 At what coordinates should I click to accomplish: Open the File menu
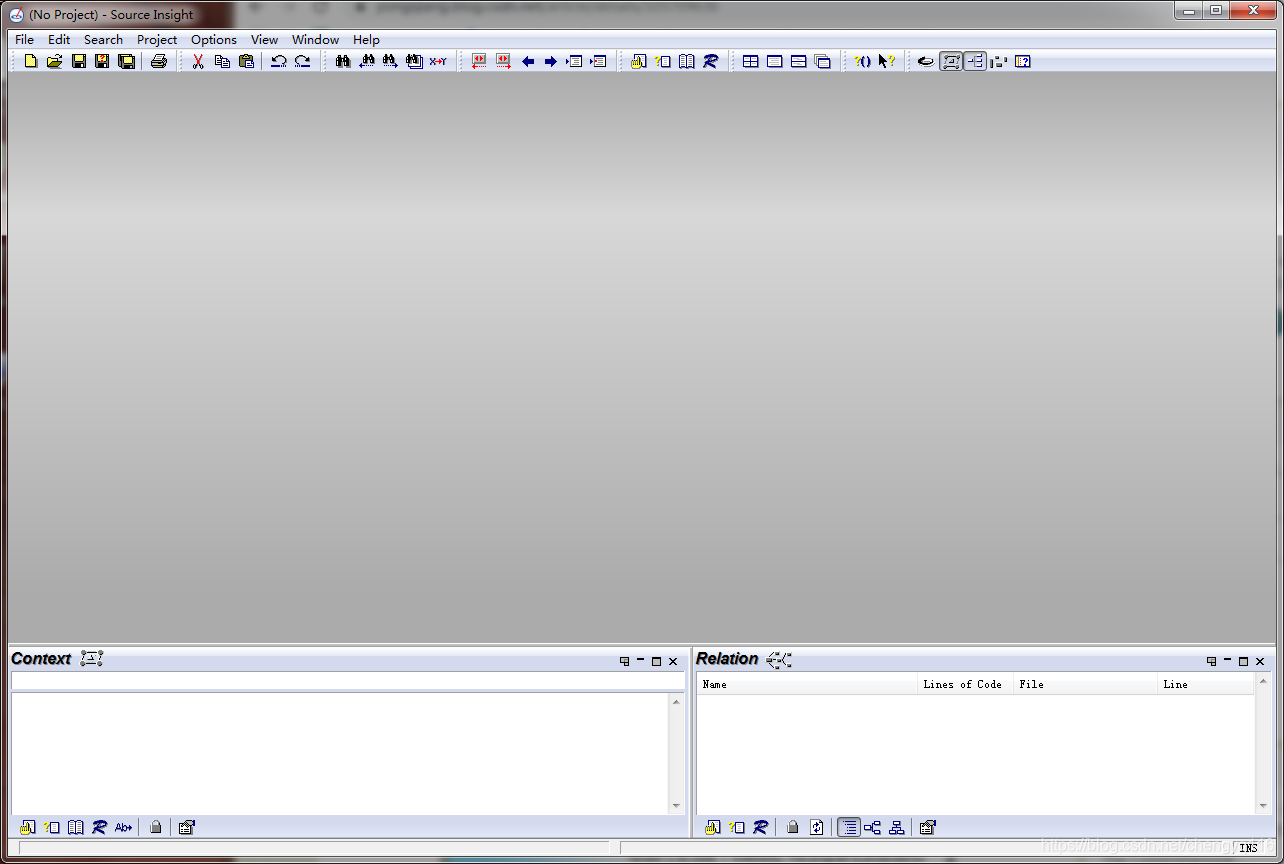(24, 39)
